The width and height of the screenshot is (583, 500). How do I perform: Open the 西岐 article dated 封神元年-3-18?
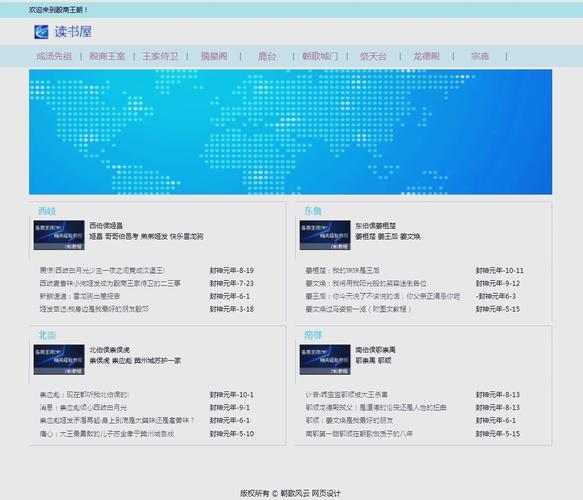click(x=94, y=309)
